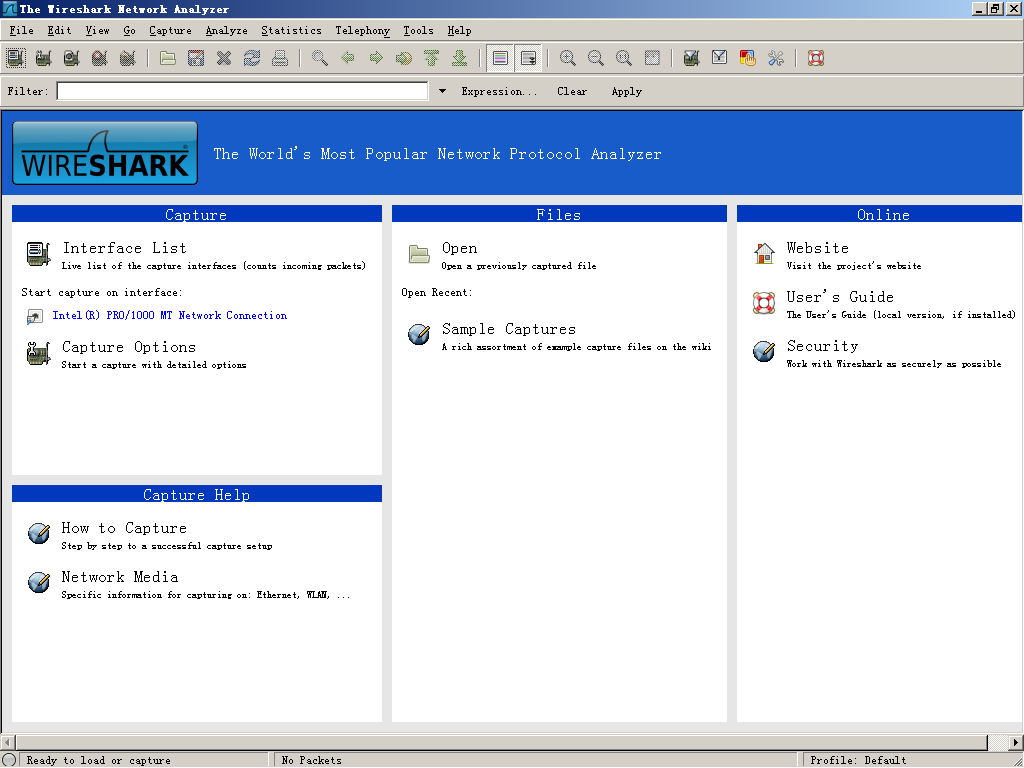Click the list capture interfaces toolbar icon
This screenshot has width=1024, height=768.
tap(16, 58)
